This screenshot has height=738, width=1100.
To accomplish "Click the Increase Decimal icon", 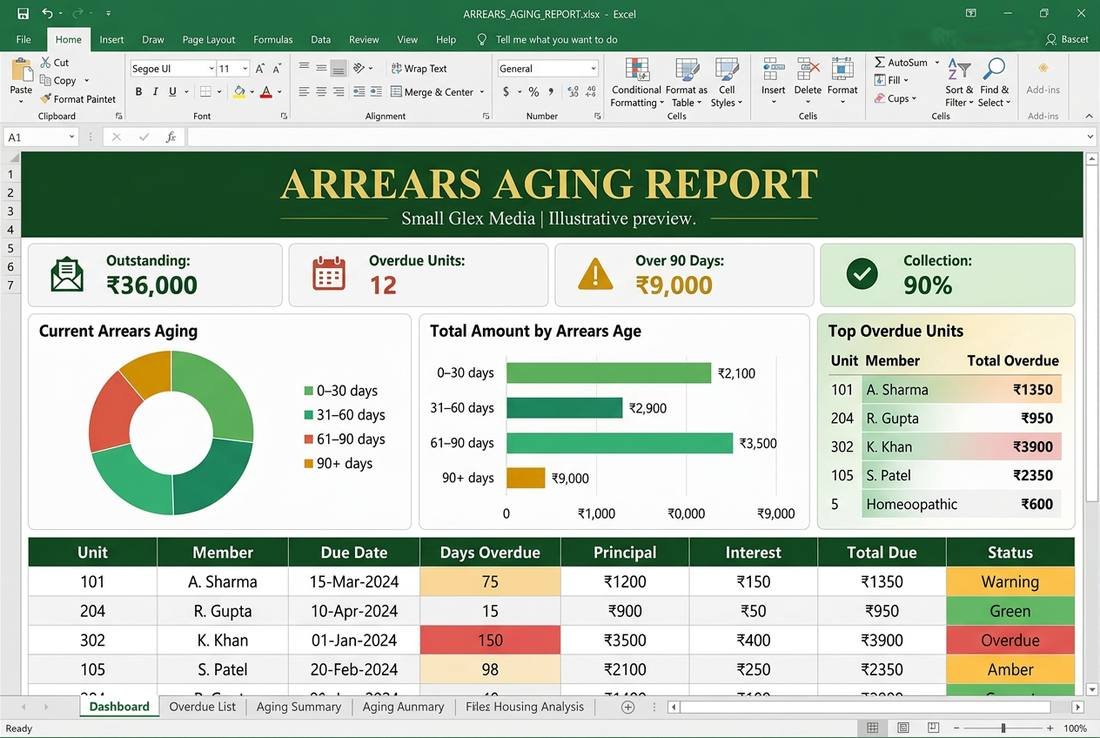I will tap(573, 91).
